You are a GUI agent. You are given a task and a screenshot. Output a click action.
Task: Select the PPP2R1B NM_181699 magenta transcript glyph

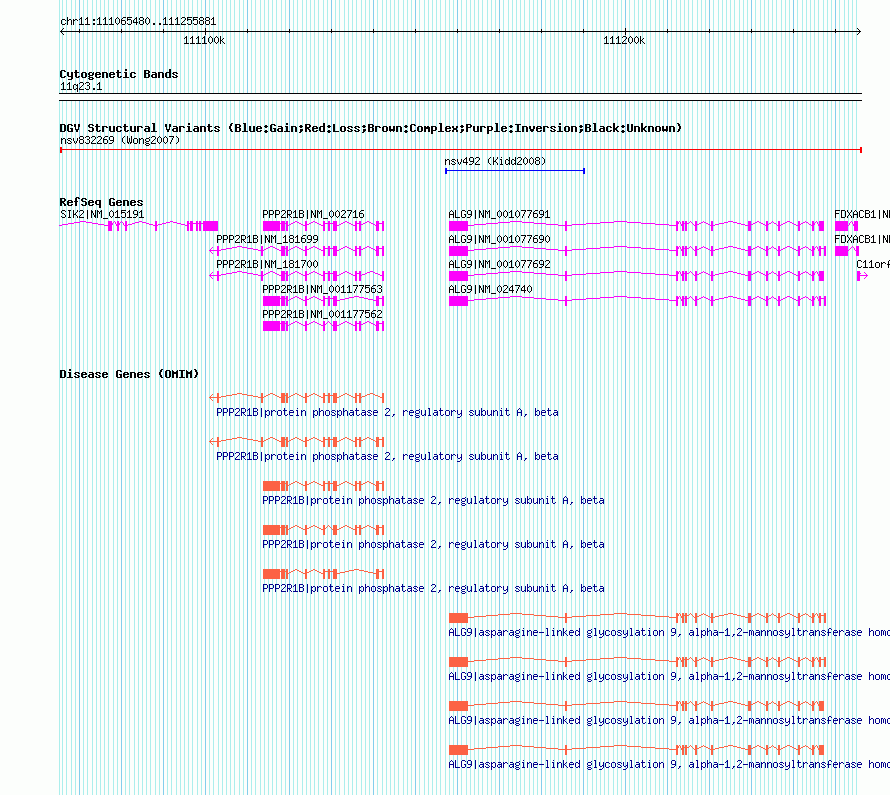tap(297, 251)
